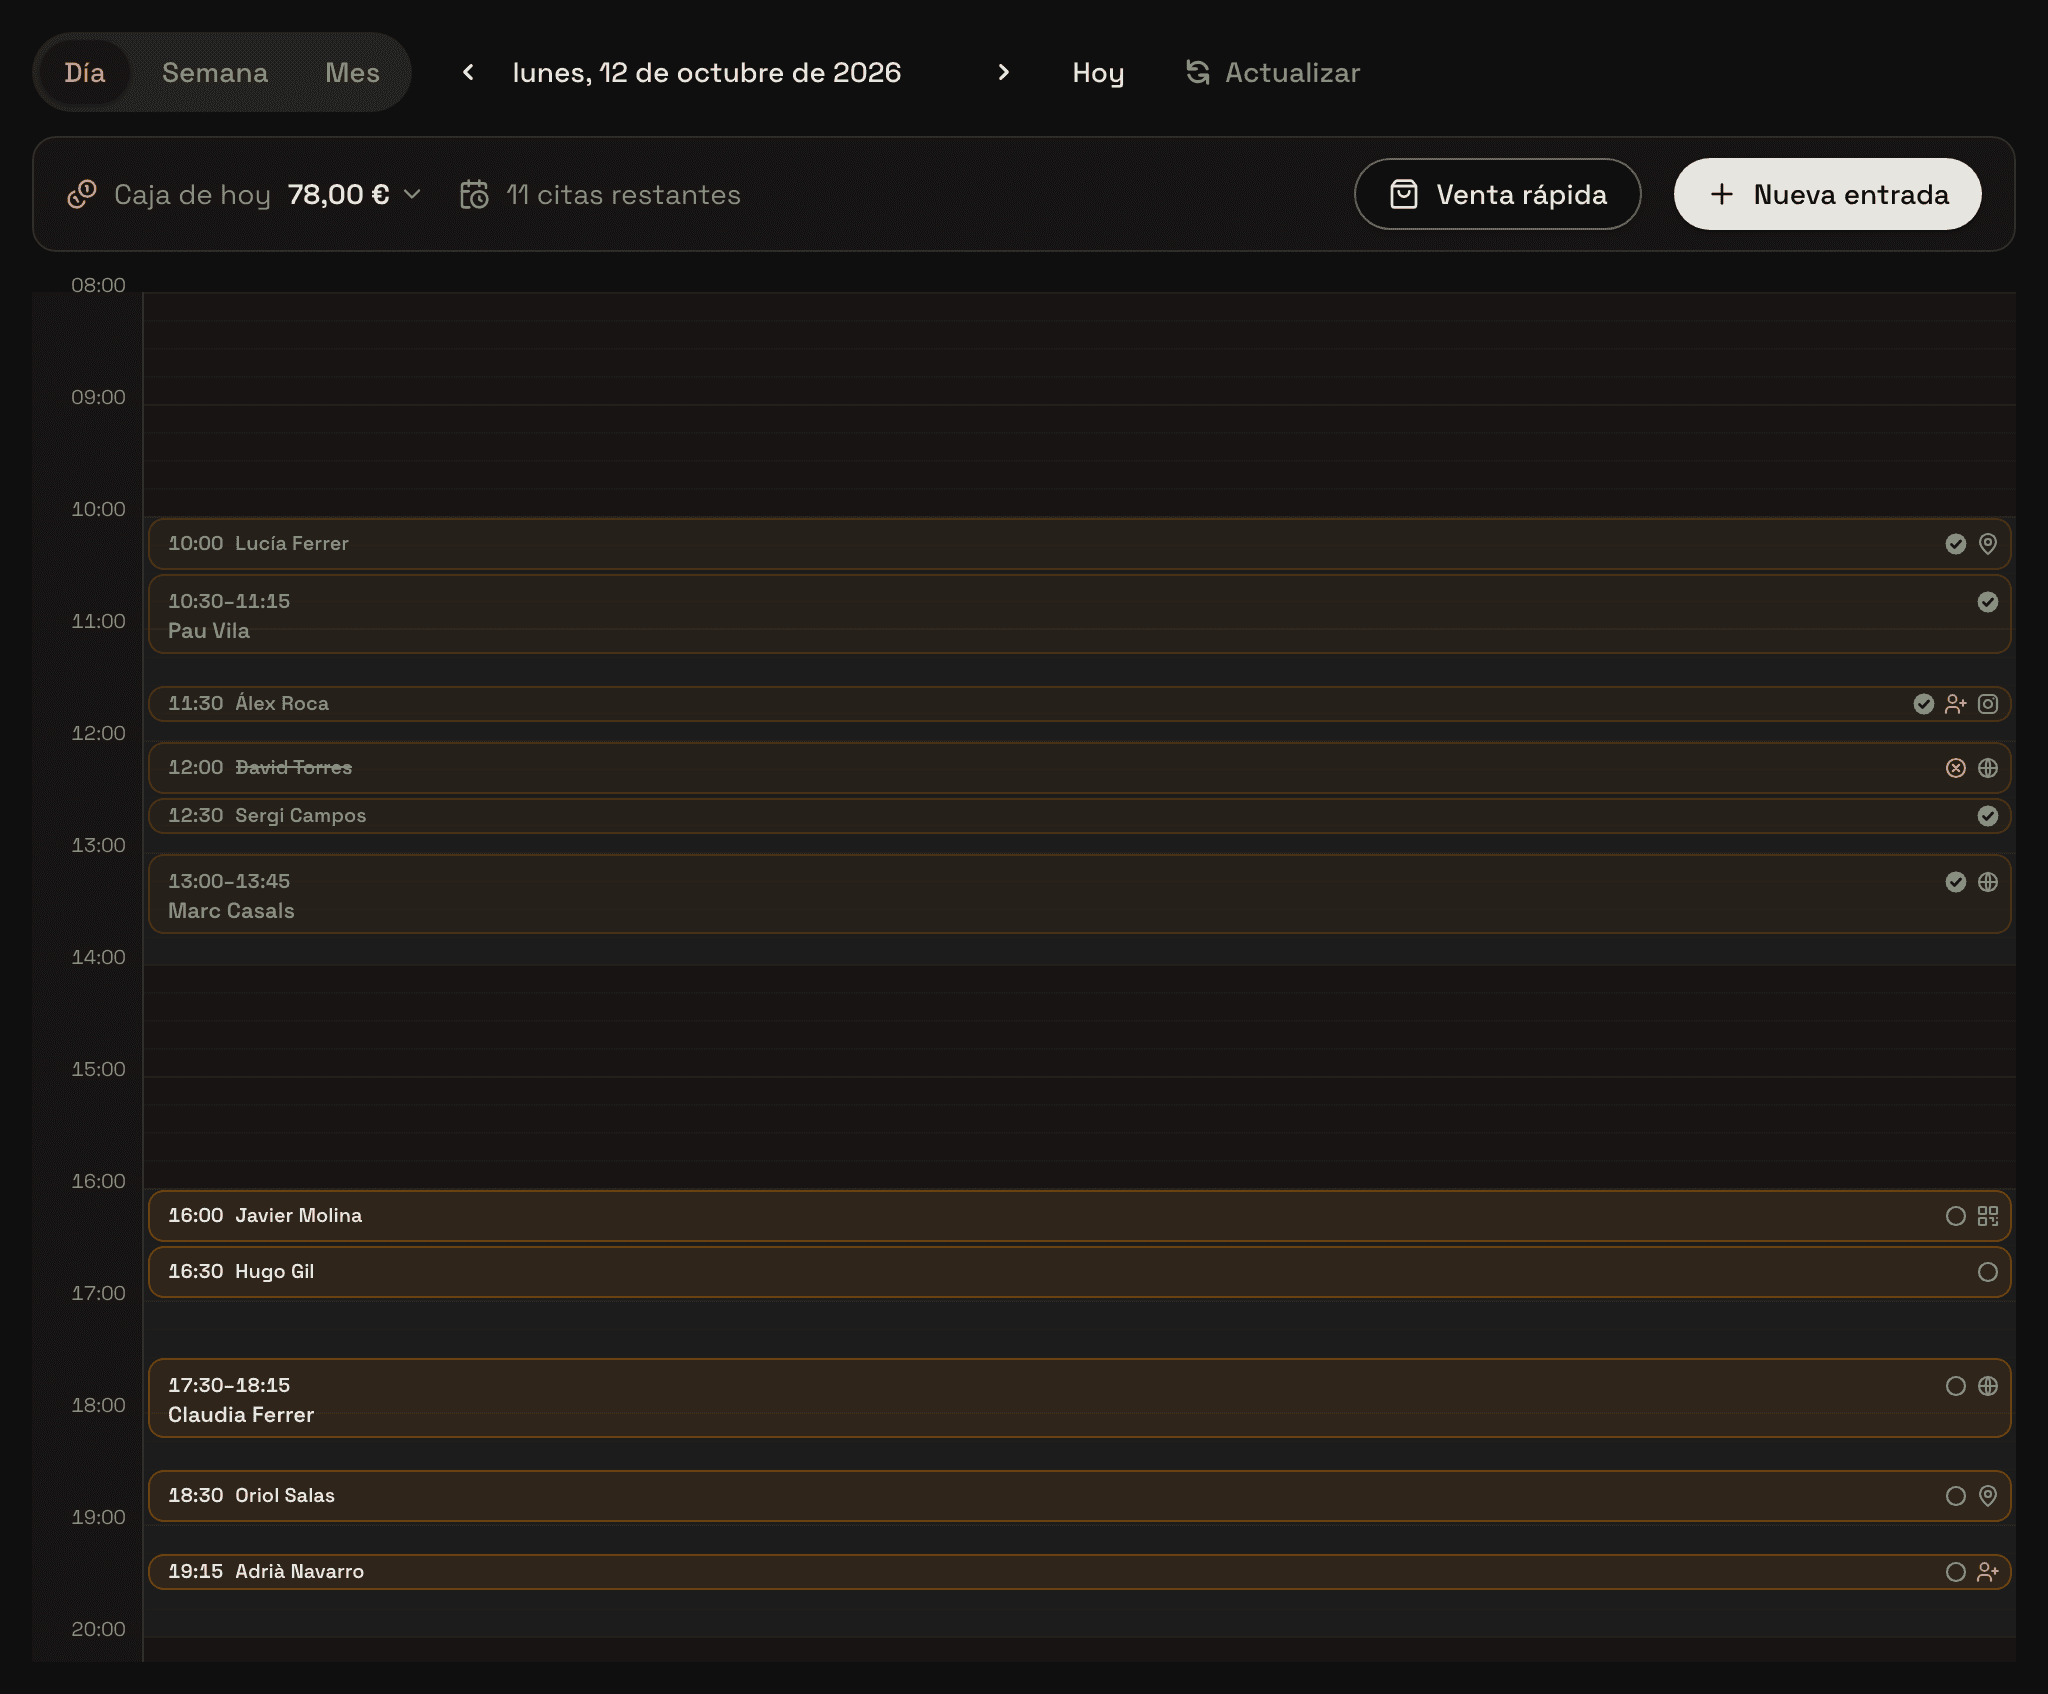2048x1694 pixels.
Task: Click the QR code icon on Javier Molina's row
Action: coord(1988,1216)
